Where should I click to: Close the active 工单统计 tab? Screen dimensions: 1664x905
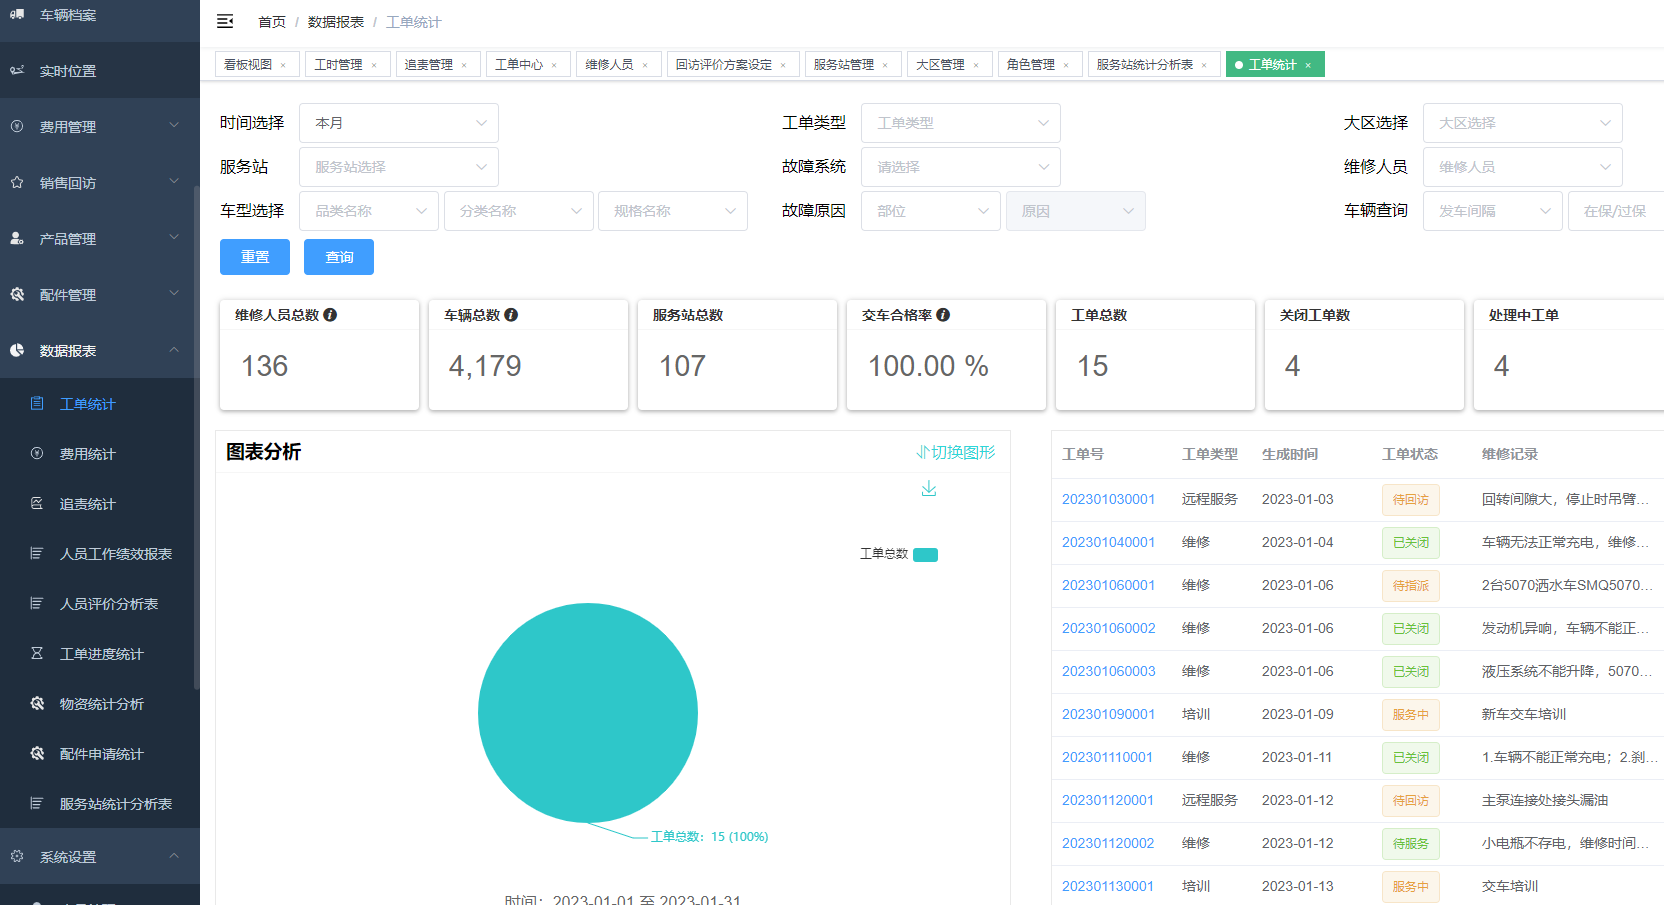[1308, 65]
